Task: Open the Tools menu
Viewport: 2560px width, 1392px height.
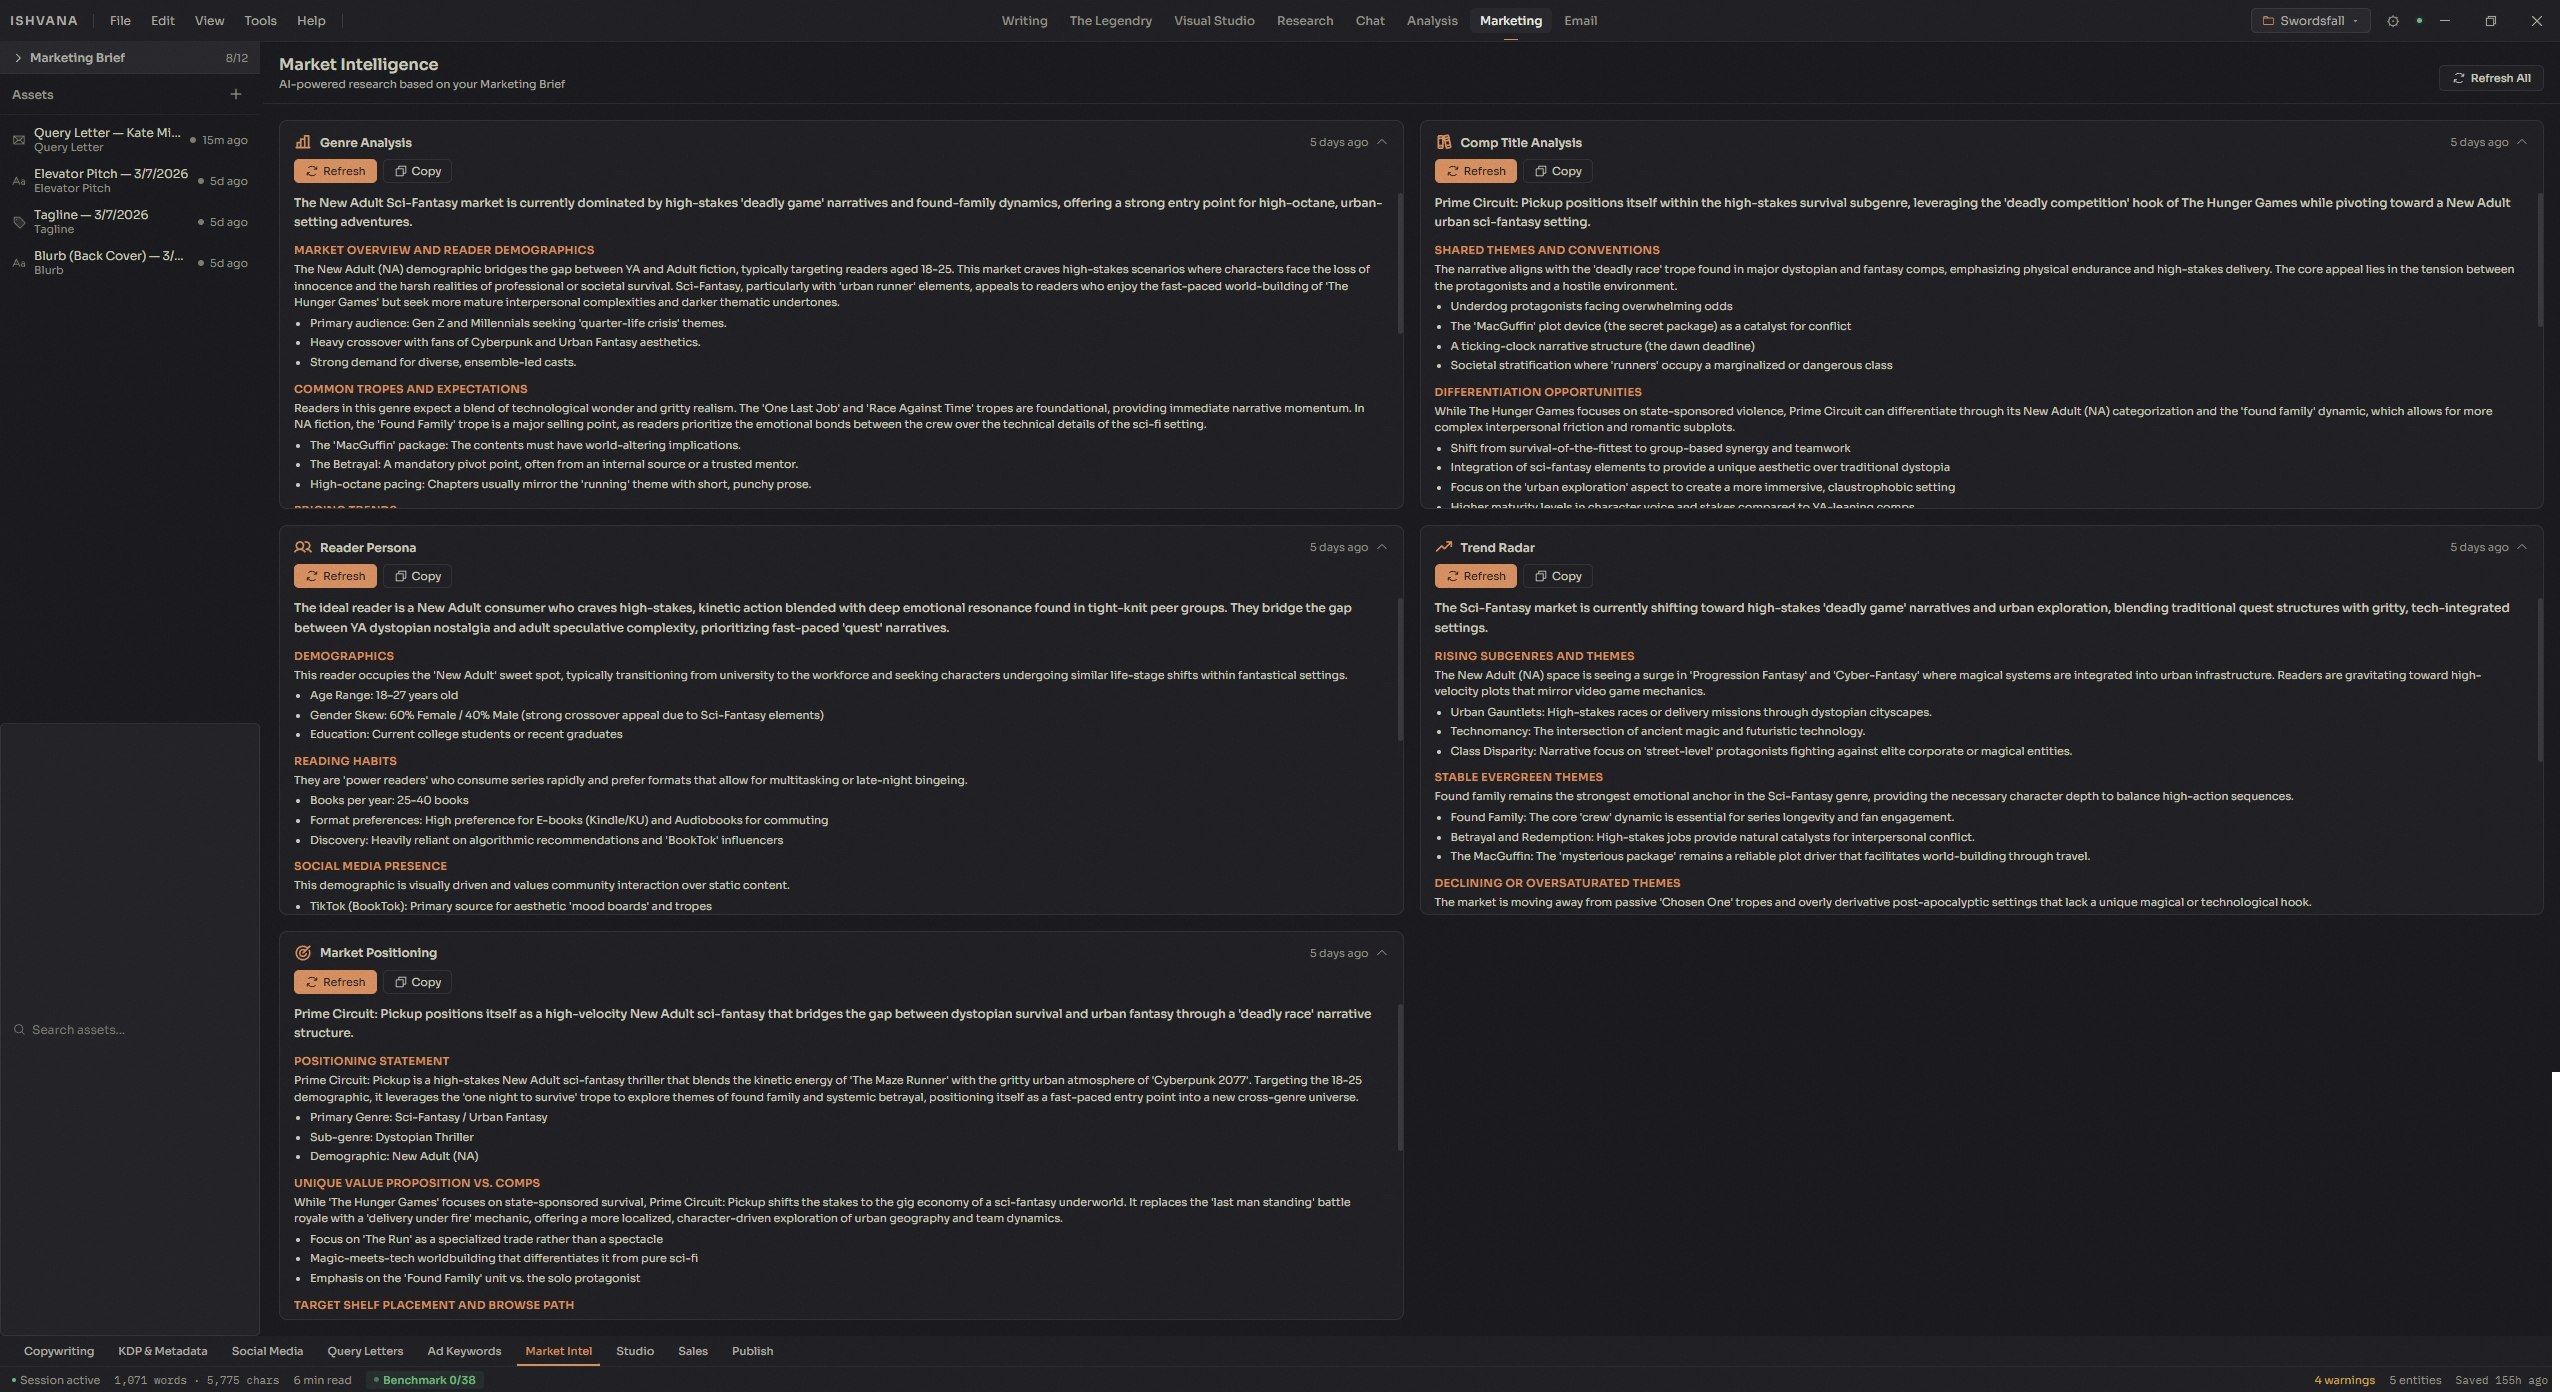Action: (260, 21)
